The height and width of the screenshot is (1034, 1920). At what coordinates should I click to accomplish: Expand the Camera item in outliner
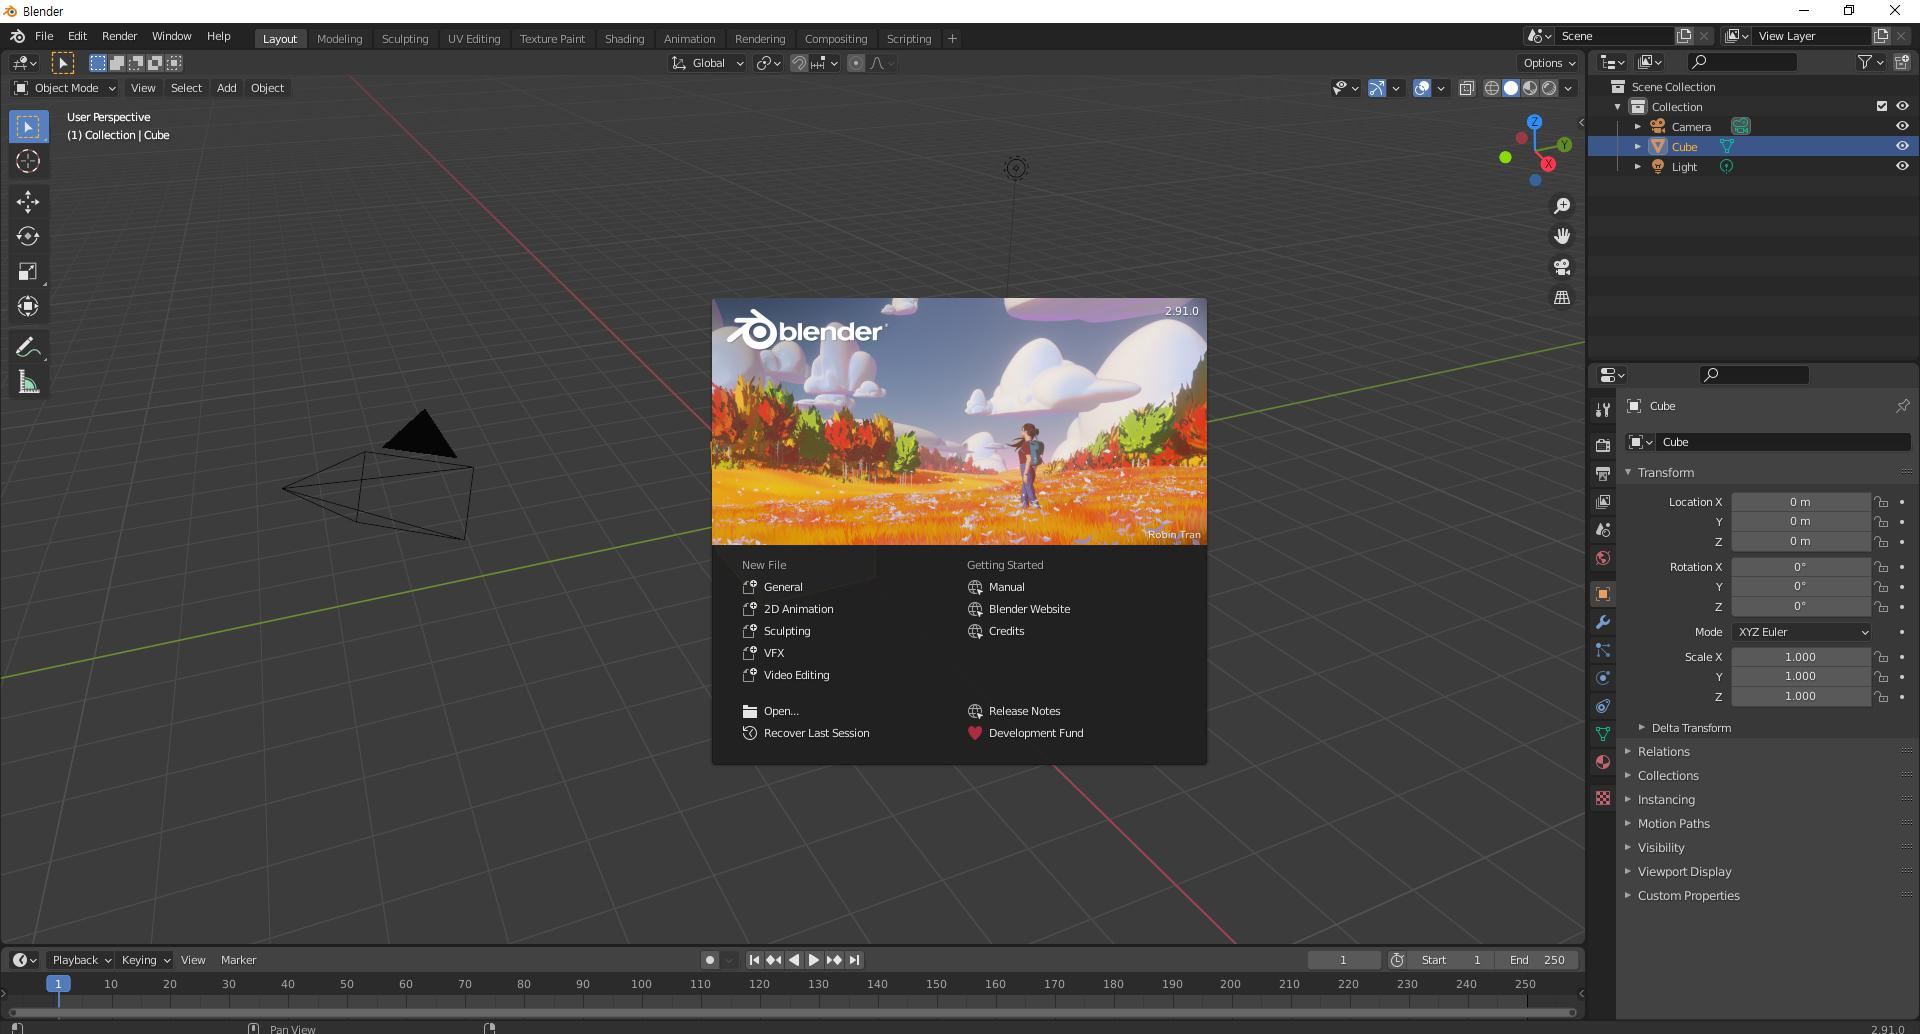(1638, 127)
